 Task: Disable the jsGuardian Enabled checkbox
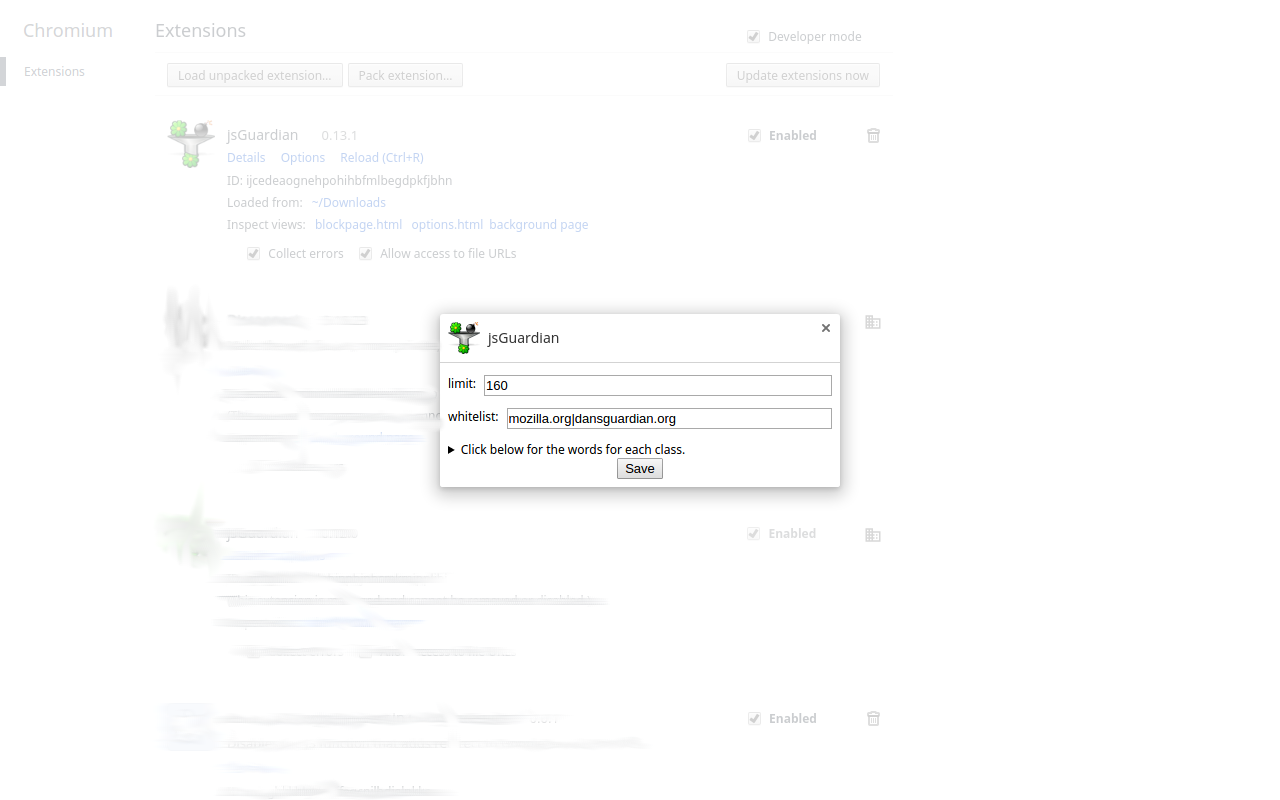pos(755,136)
